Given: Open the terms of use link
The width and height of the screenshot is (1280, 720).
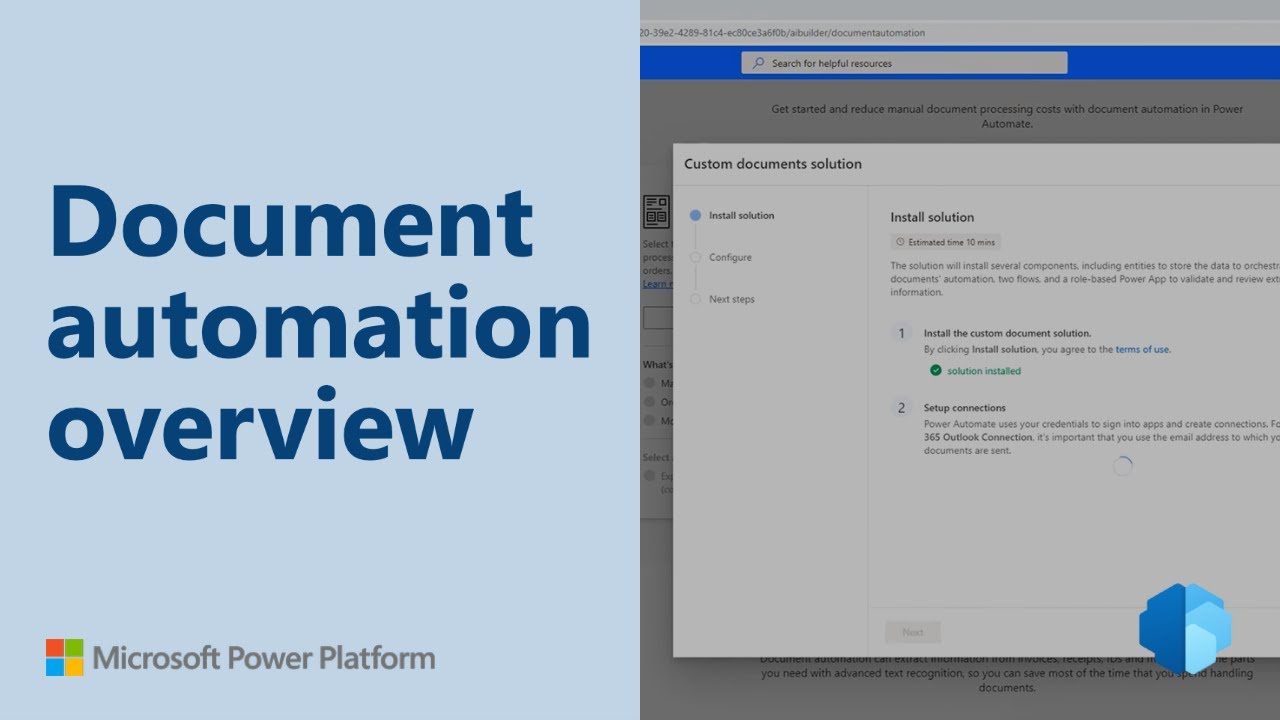Looking at the screenshot, I should [x=1142, y=350].
